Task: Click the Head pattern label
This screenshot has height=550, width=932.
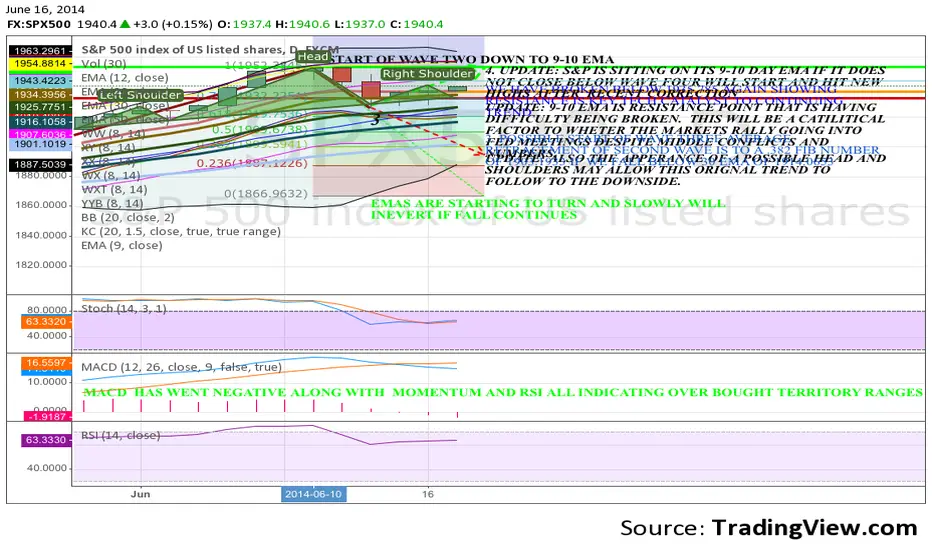Action: tap(312, 56)
